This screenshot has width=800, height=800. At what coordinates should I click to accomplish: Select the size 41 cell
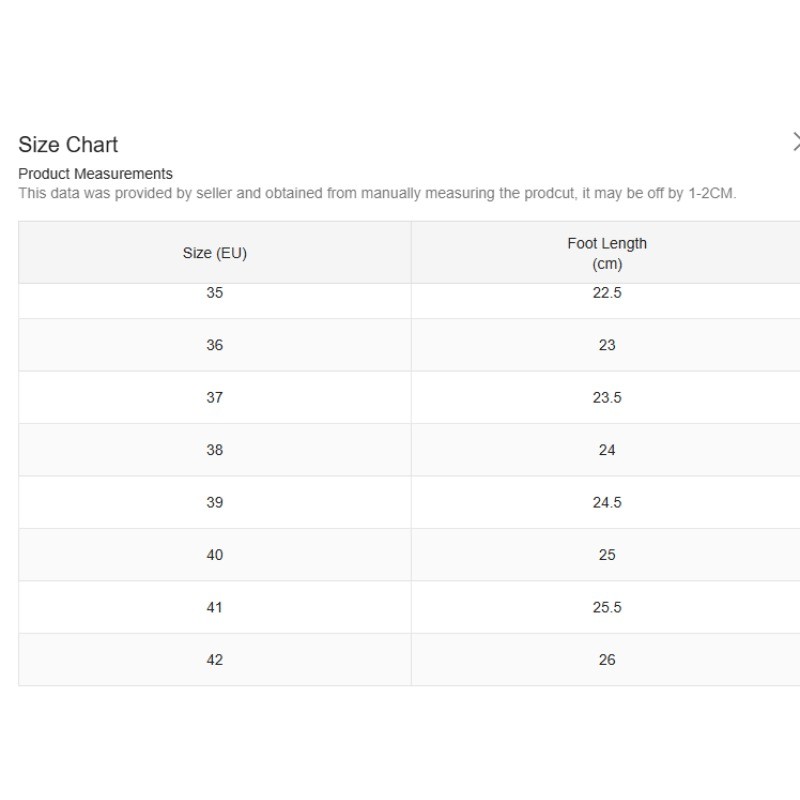coord(214,607)
